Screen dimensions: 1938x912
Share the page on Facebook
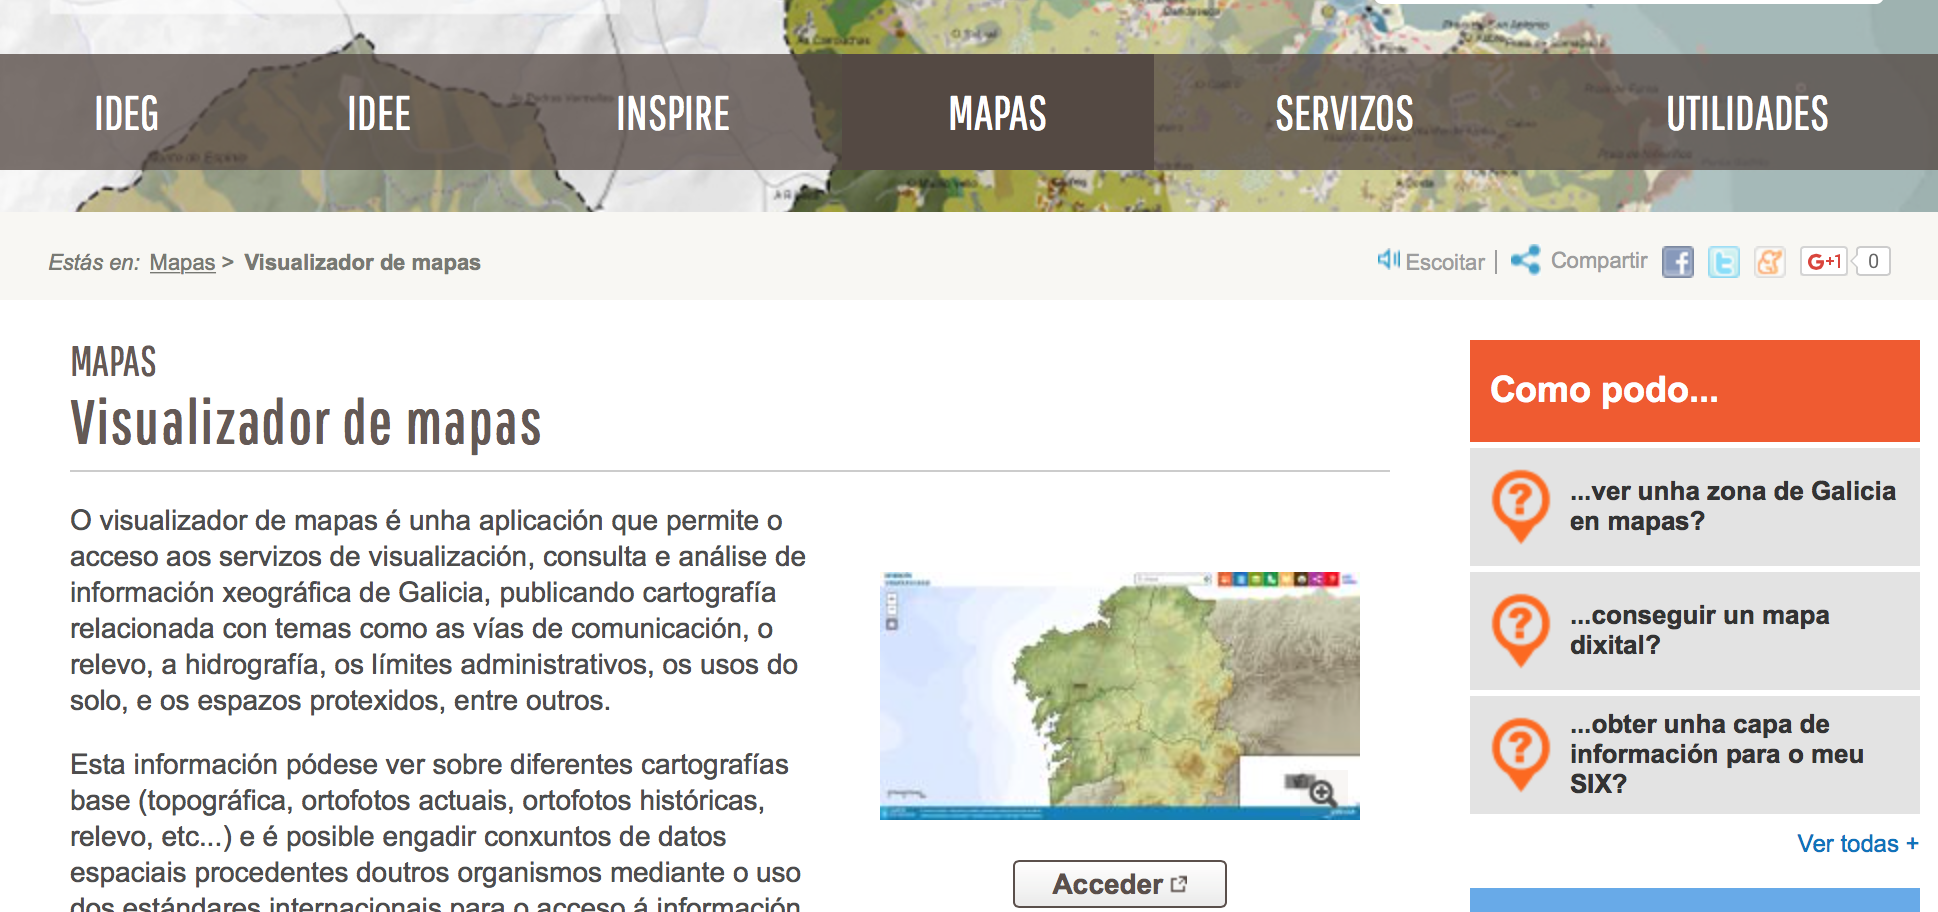point(1677,262)
